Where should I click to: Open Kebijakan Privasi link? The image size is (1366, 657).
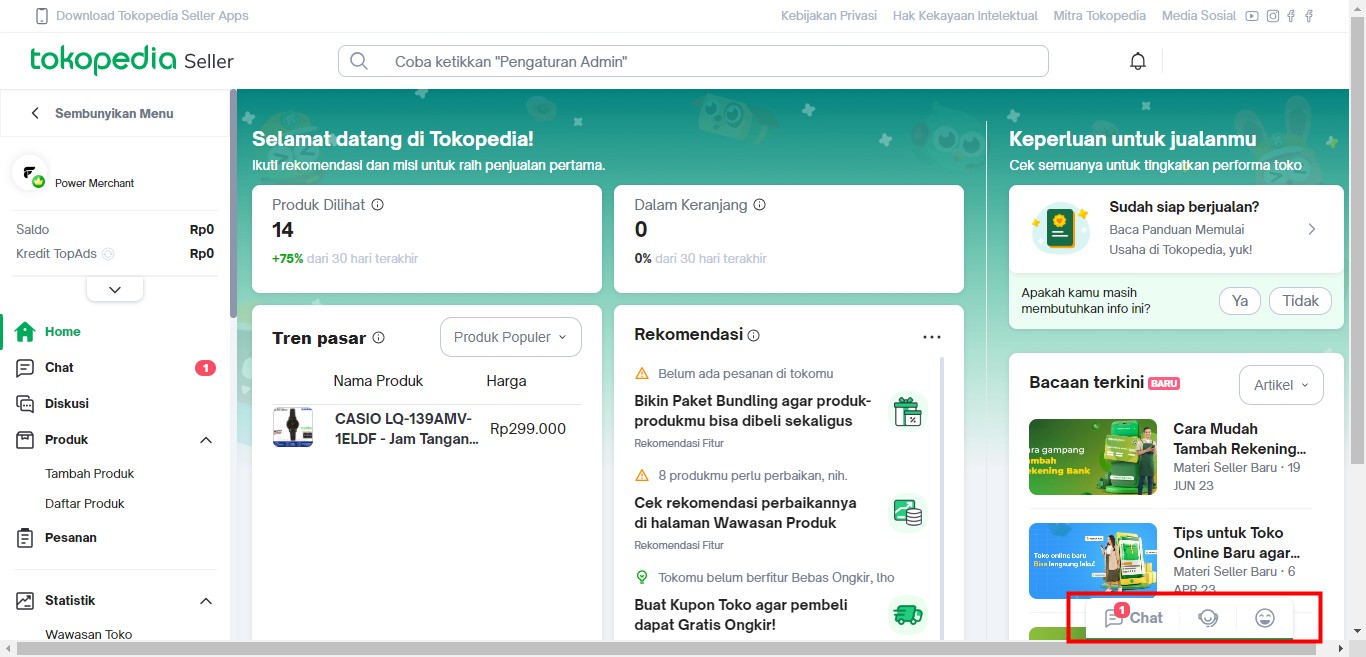(x=829, y=16)
